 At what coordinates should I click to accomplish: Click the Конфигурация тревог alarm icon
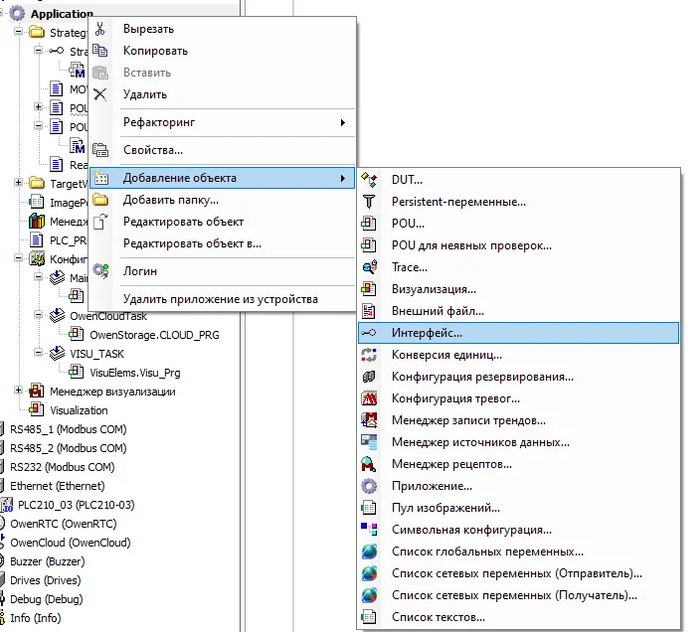click(x=369, y=398)
